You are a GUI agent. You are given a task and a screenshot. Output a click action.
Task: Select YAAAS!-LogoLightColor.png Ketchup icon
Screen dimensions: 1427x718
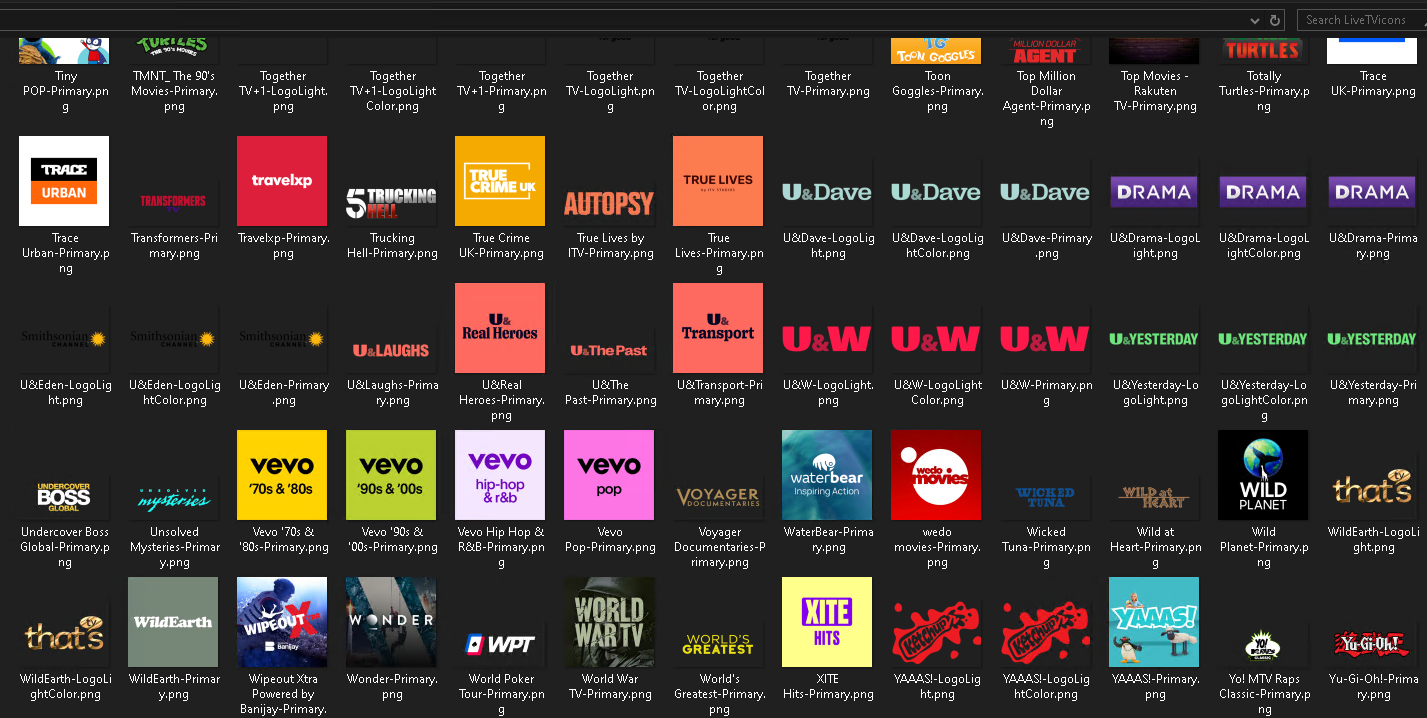pos(1045,634)
